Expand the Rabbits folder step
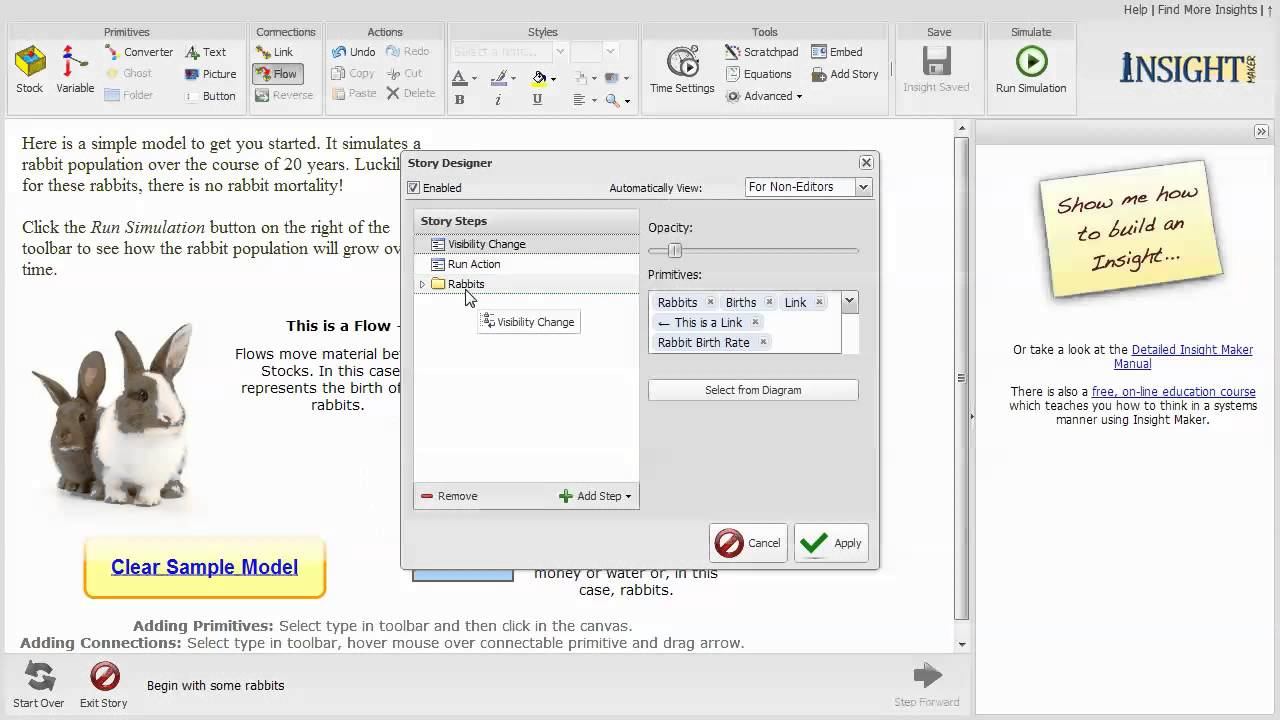Viewport: 1280px width, 720px height. click(422, 285)
